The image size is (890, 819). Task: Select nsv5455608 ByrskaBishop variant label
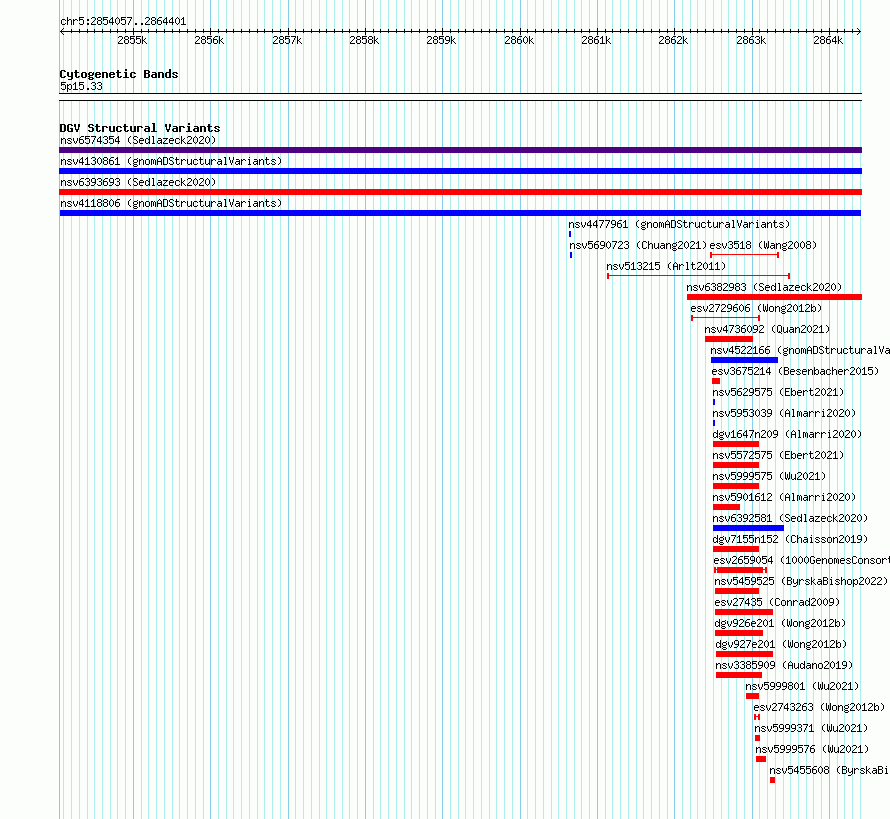[829, 770]
